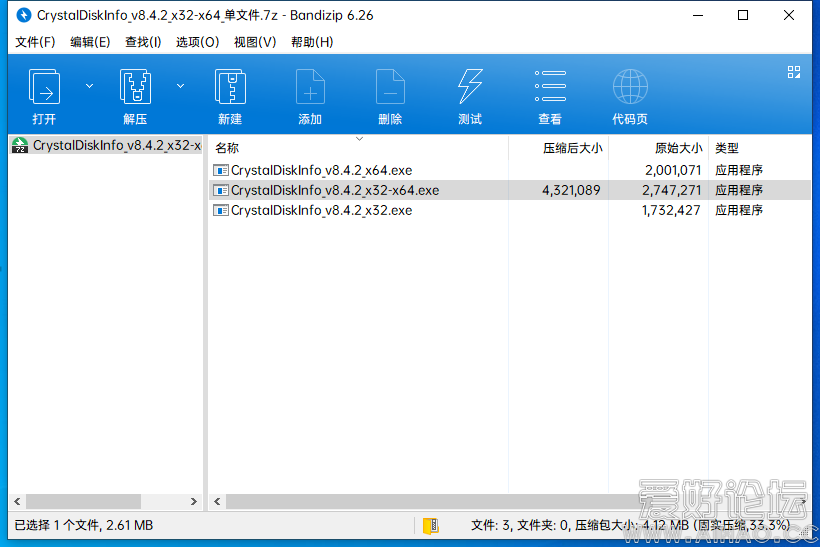The height and width of the screenshot is (547, 820).
Task: Click the left arrow of the tree panel scrollbar
Action: tap(17, 502)
